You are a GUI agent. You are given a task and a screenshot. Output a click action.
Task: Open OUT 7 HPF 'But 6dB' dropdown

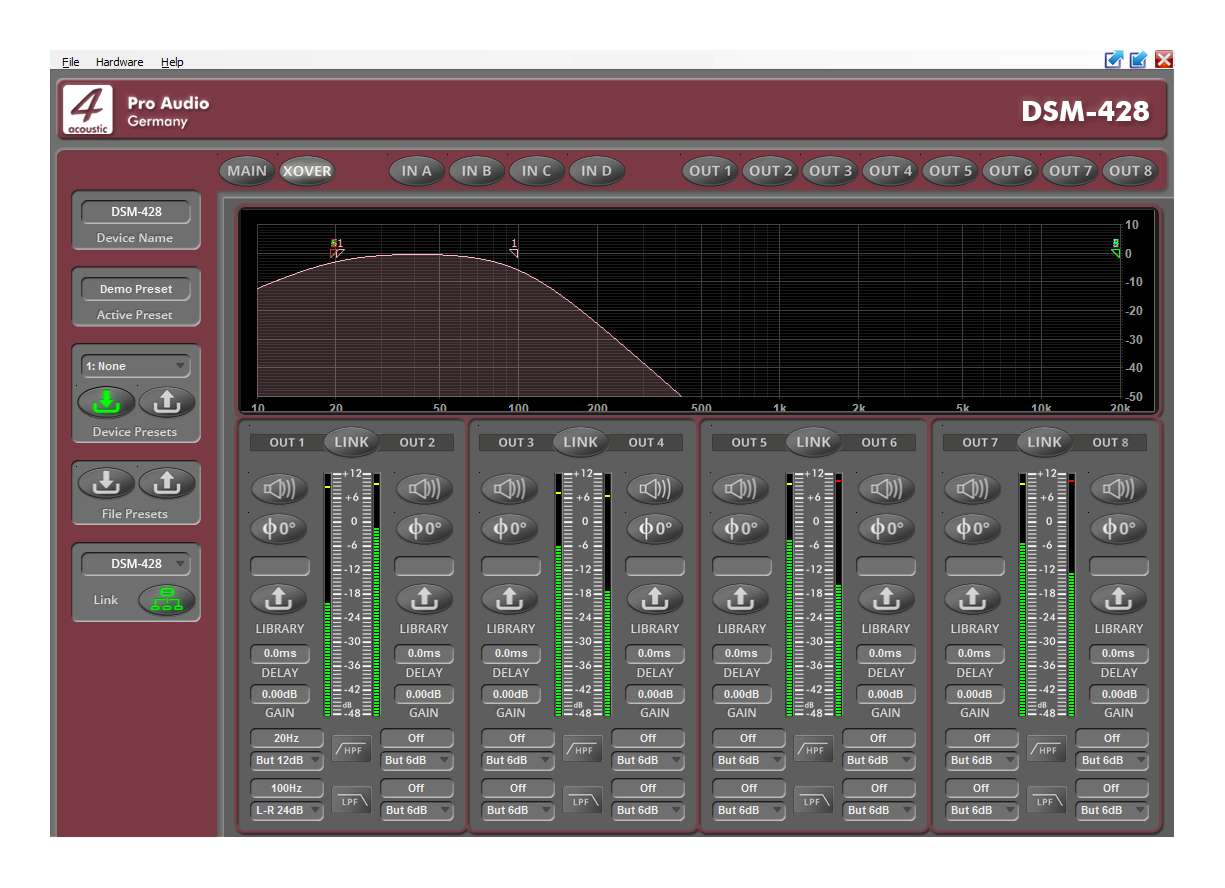tap(982, 760)
